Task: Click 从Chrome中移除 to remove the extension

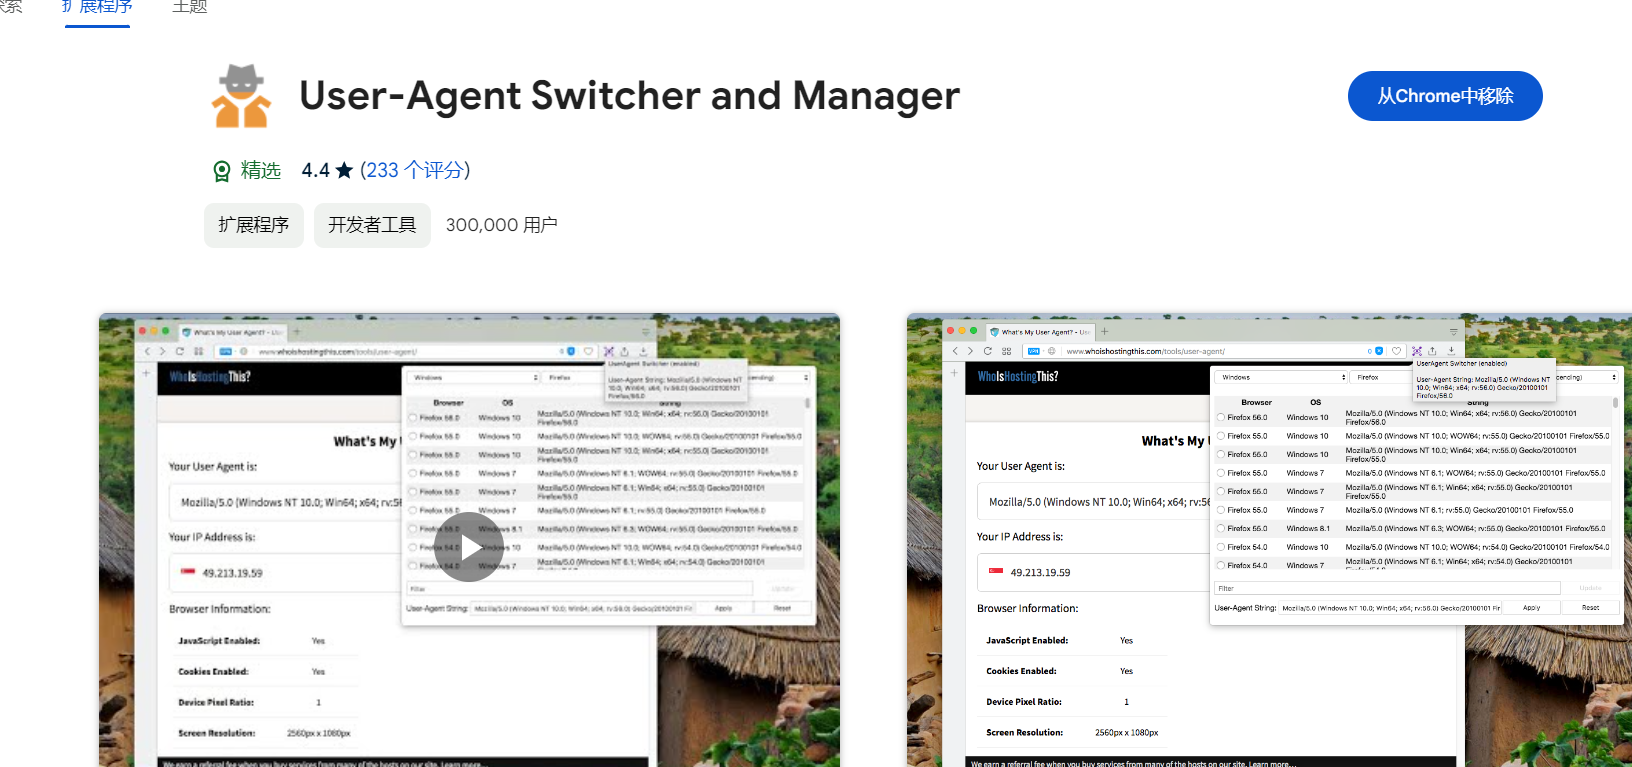Action: point(1445,96)
